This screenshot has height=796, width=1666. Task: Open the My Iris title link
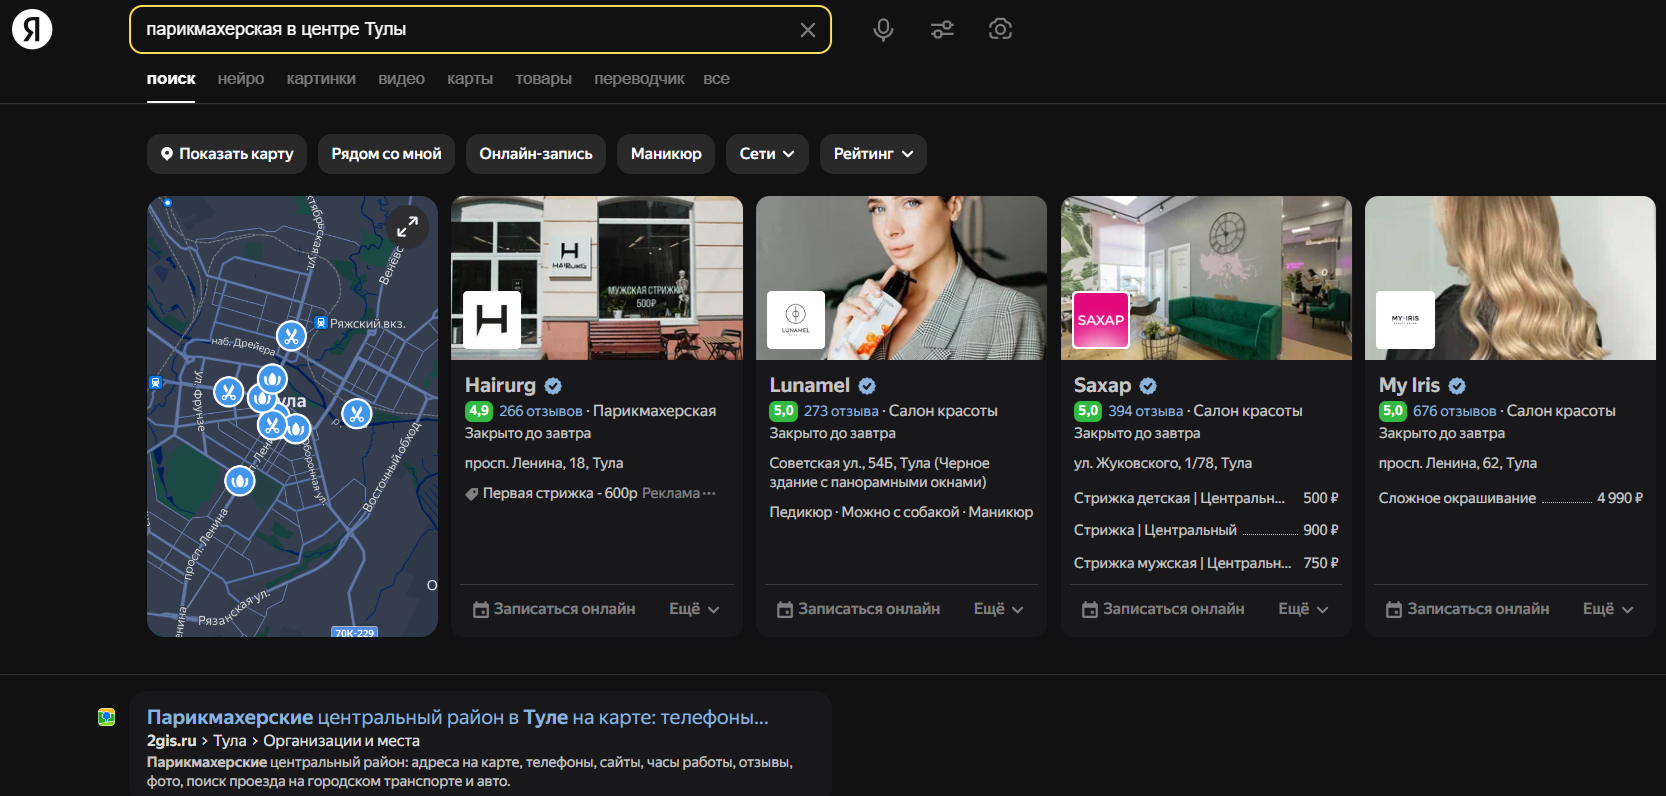(1409, 385)
